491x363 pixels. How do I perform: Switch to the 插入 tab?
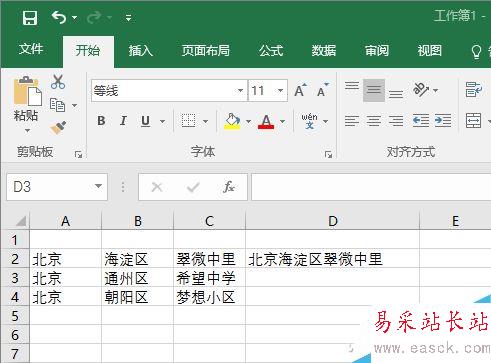coord(140,51)
